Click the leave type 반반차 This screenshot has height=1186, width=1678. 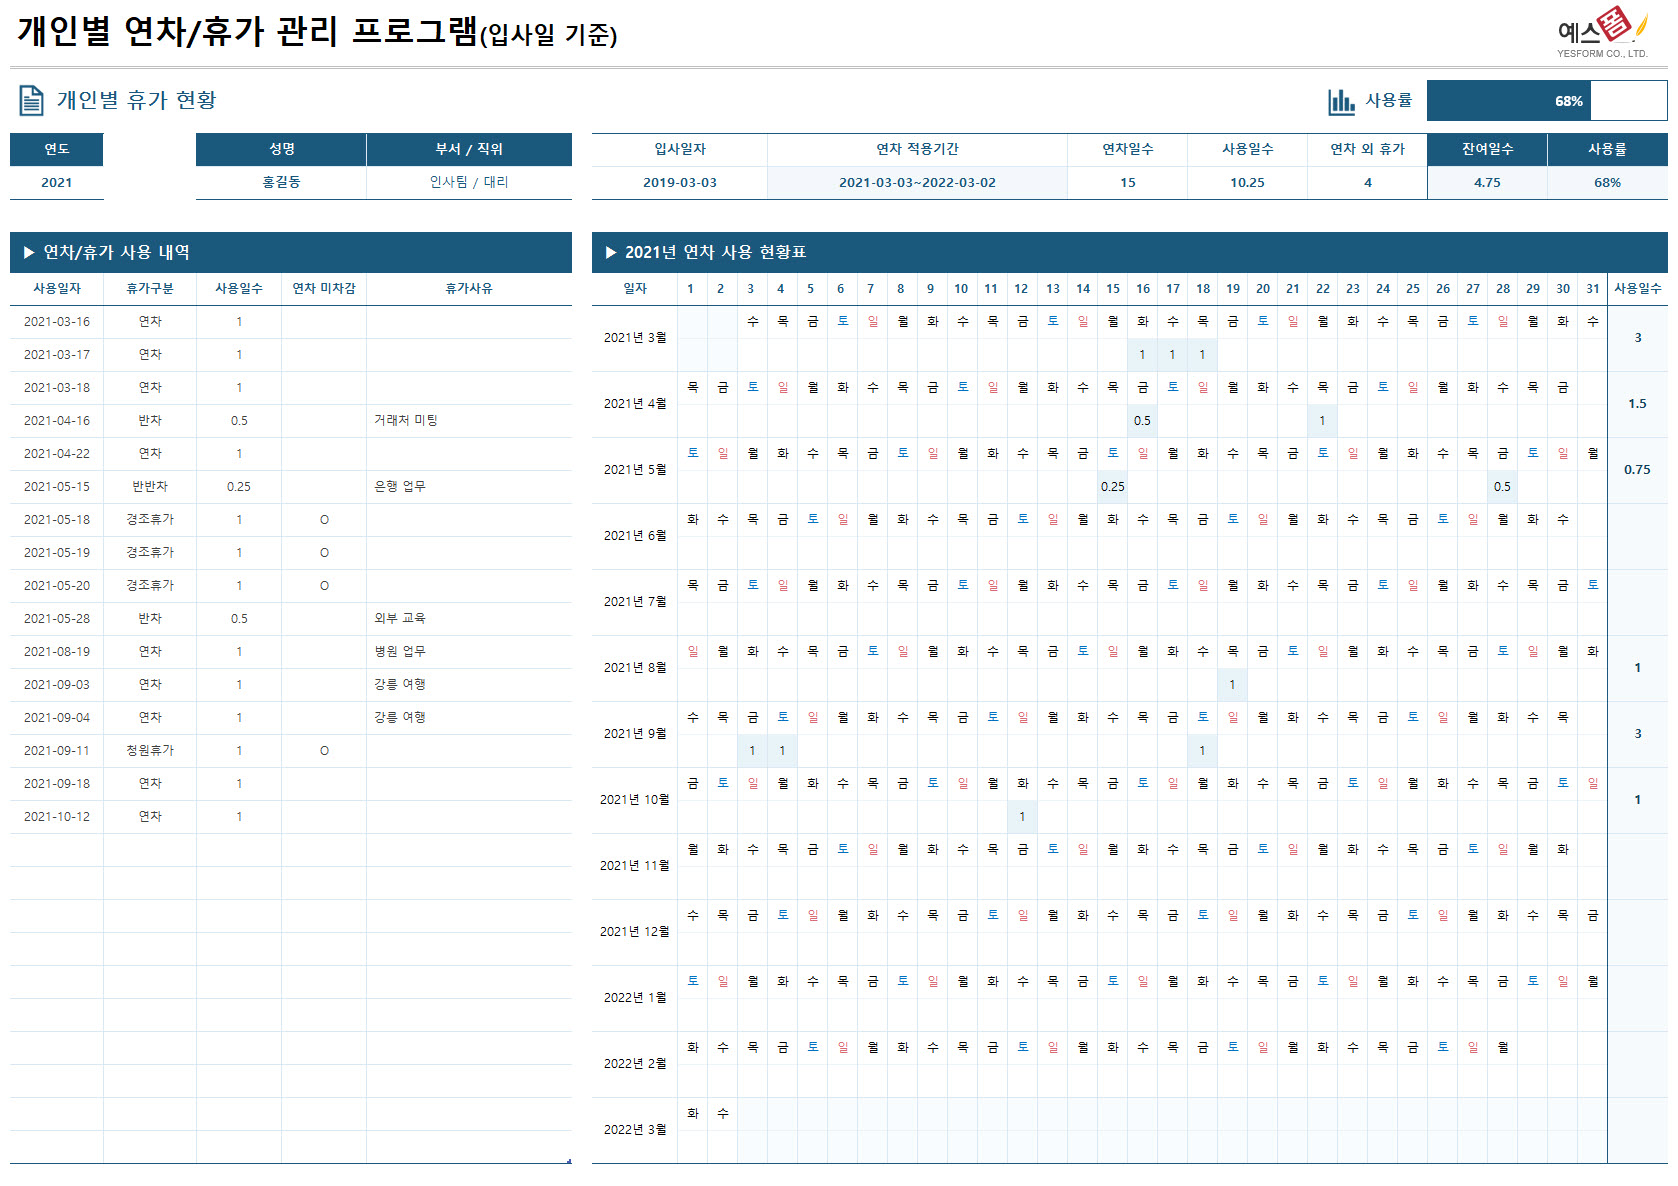(150, 487)
